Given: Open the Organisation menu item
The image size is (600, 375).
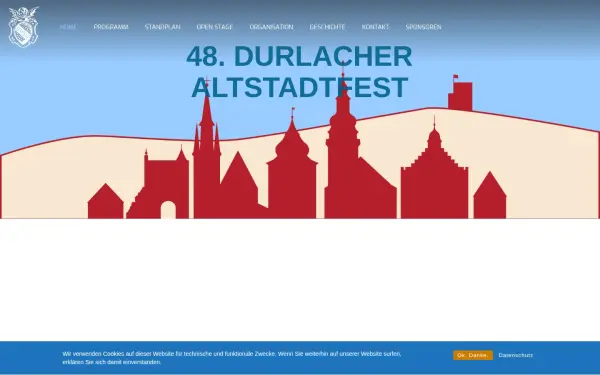Looking at the screenshot, I should 271,27.
